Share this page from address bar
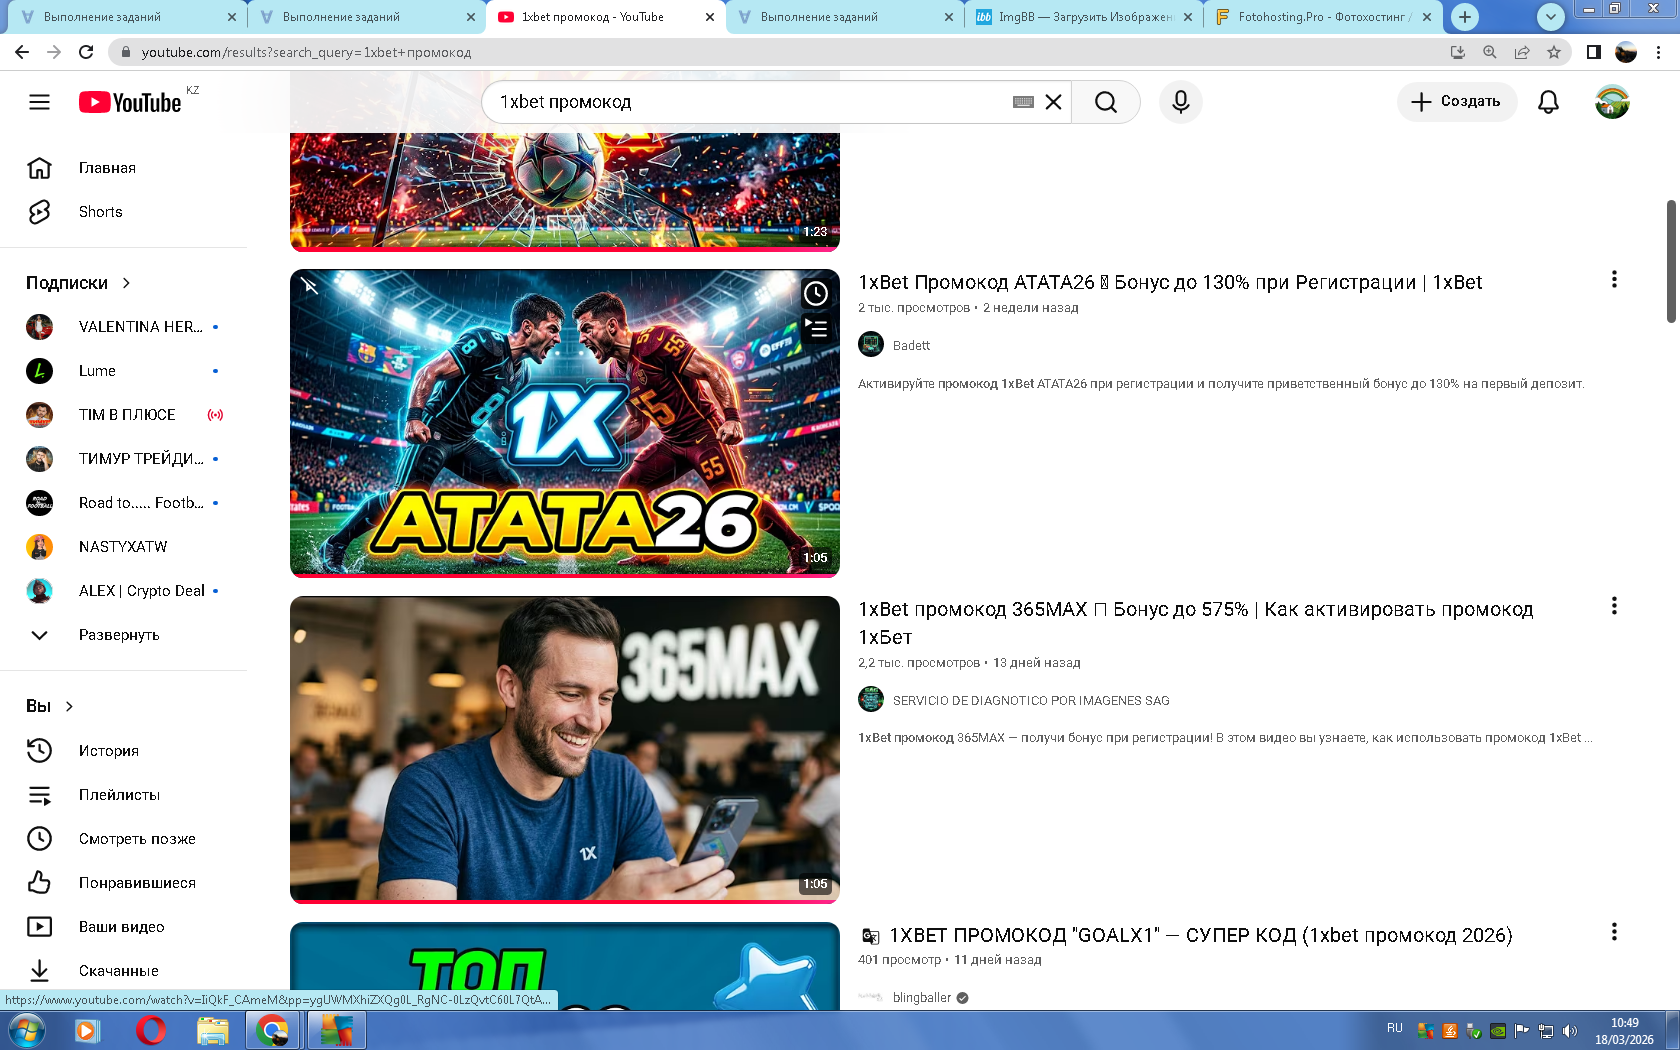This screenshot has height=1050, width=1680. click(1522, 52)
